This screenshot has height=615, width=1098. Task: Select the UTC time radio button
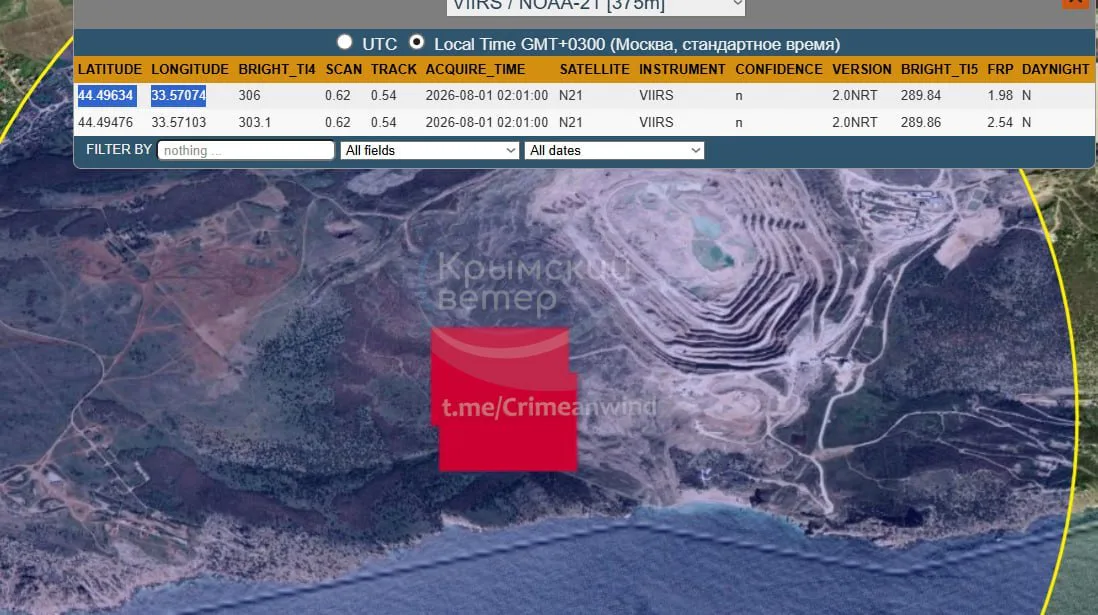(344, 43)
